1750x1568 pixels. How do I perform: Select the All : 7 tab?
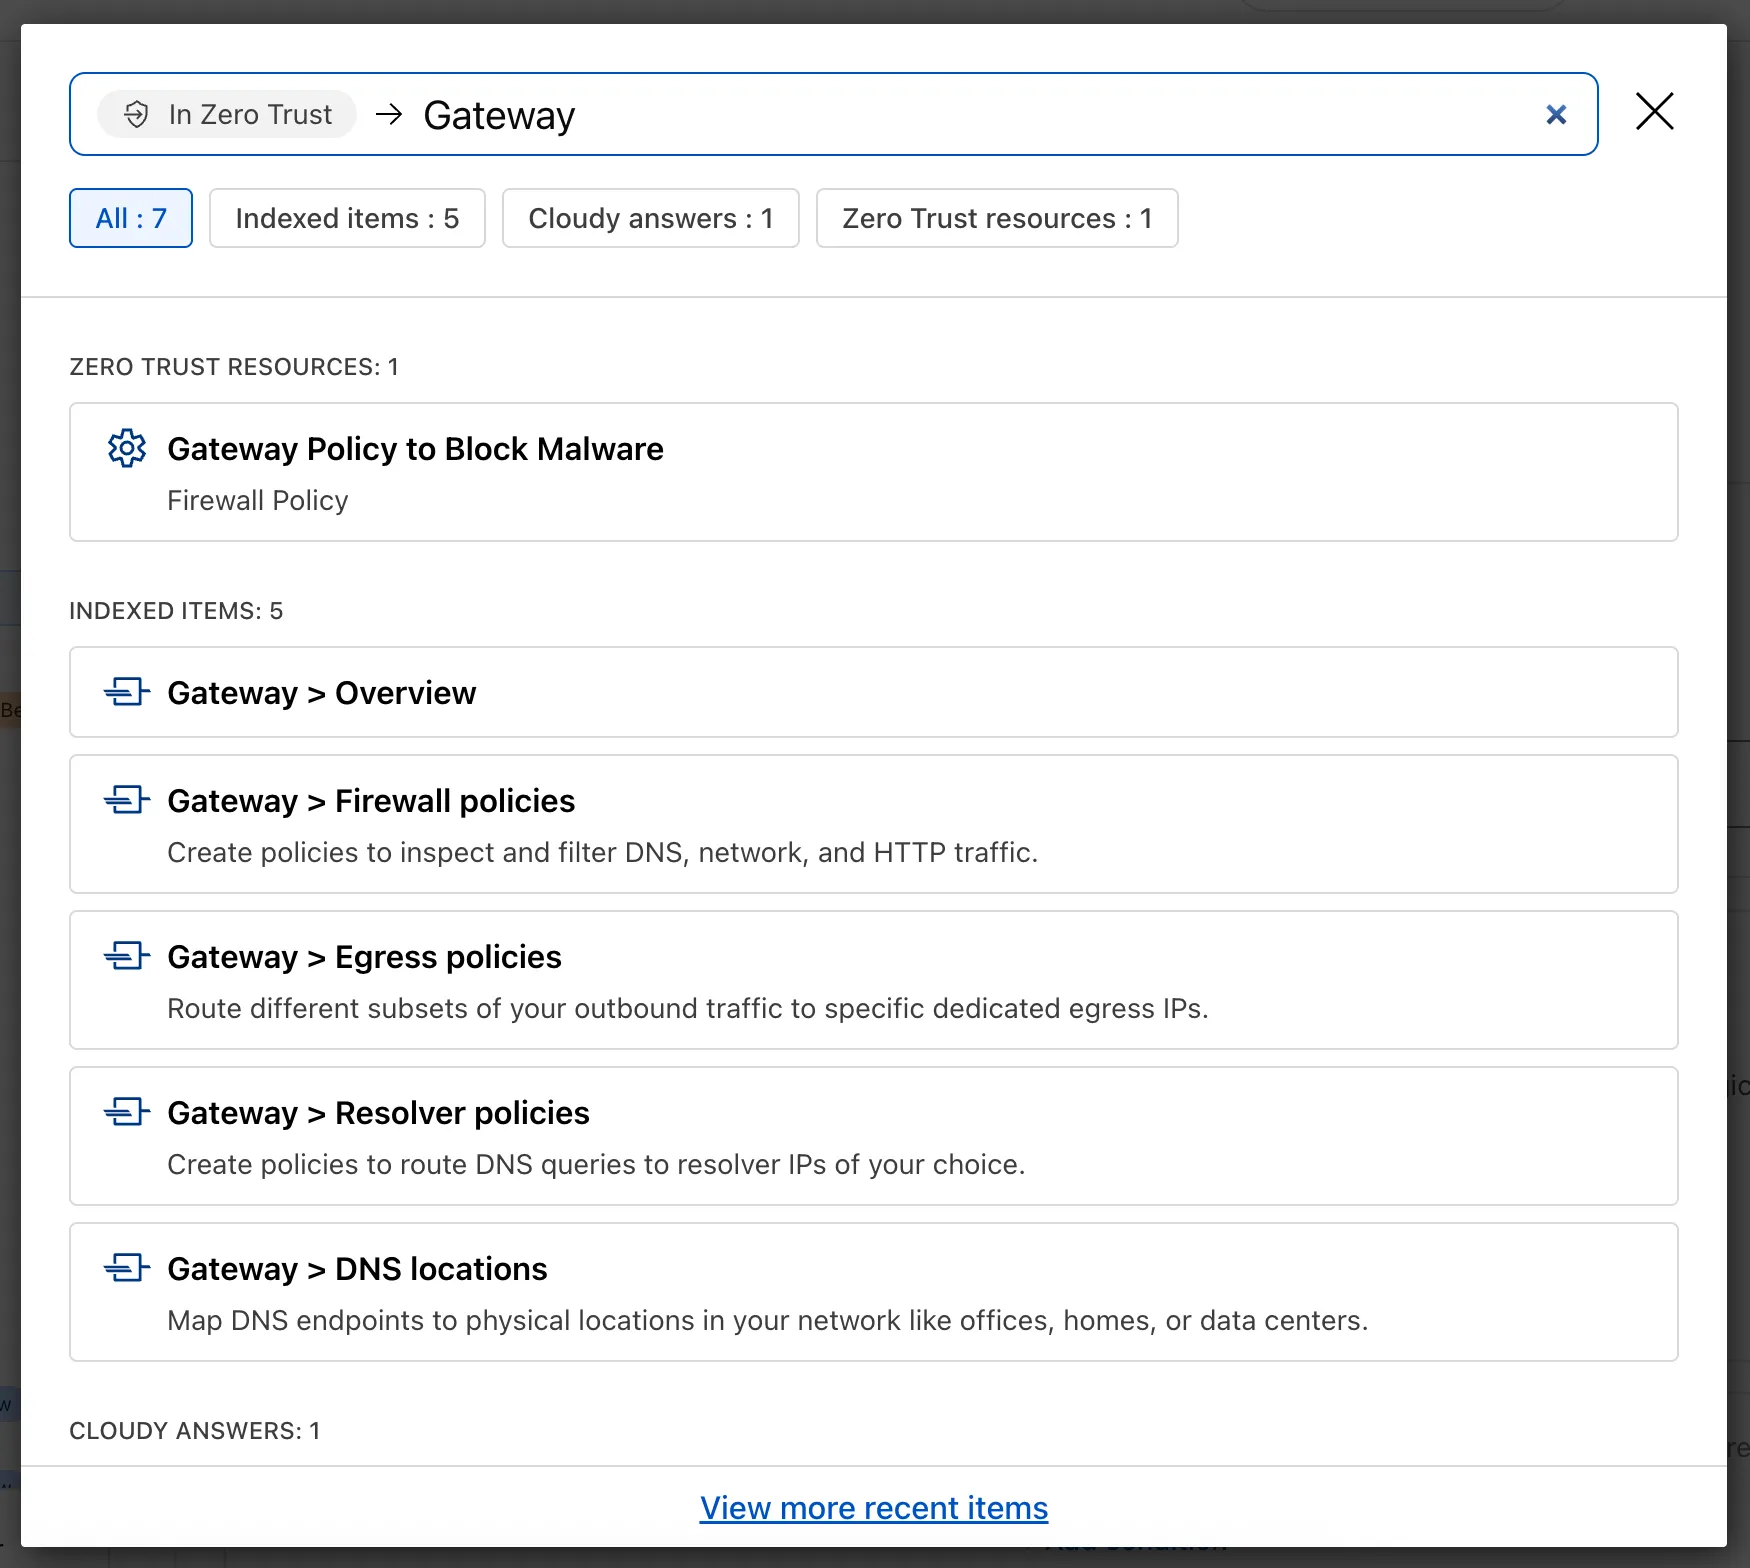pyautogui.click(x=130, y=218)
